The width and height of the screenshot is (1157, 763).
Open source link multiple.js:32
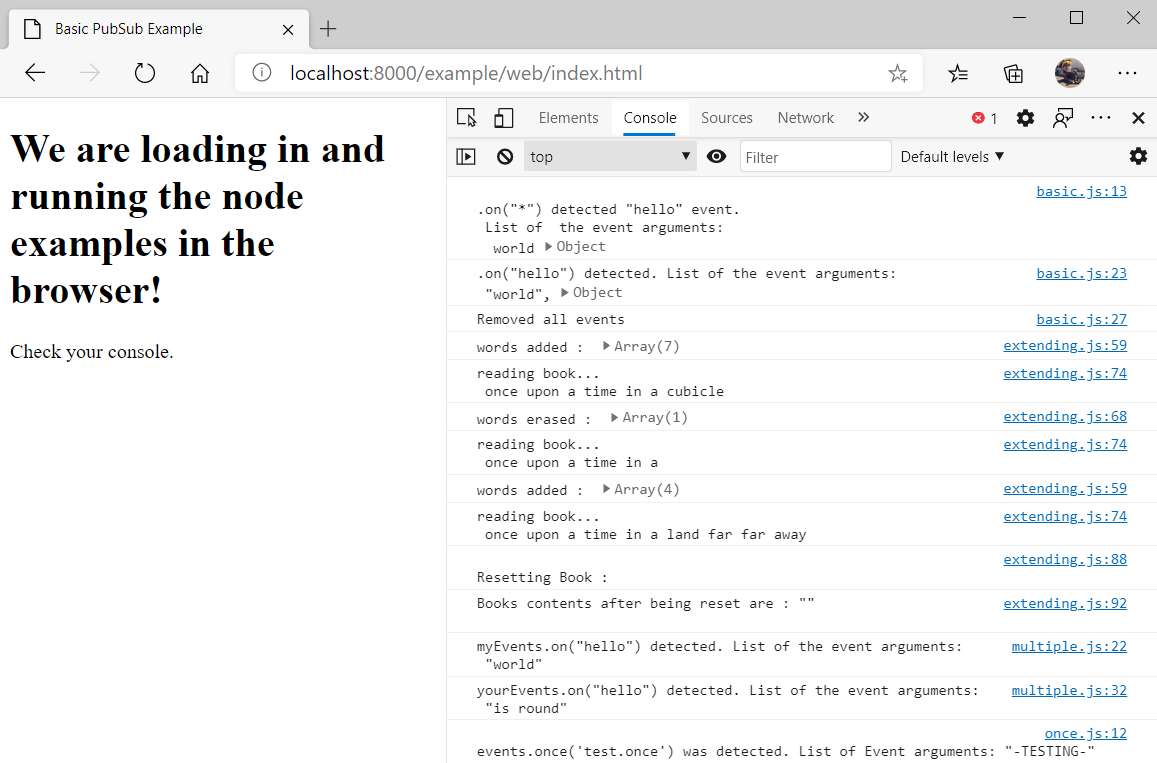tap(1069, 690)
